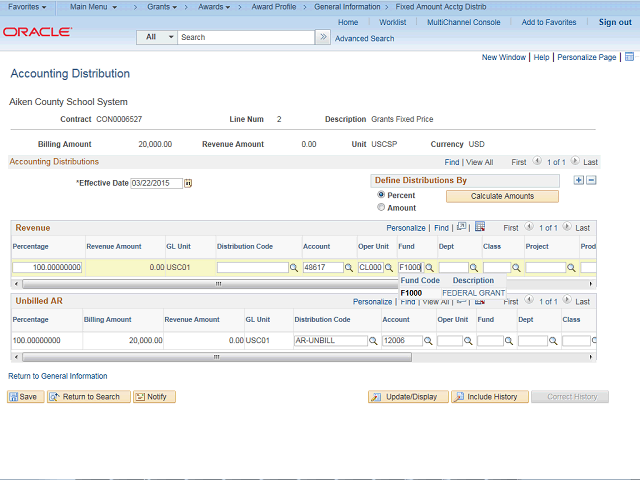Go to previous row in Accounting Distributions

(x=537, y=161)
